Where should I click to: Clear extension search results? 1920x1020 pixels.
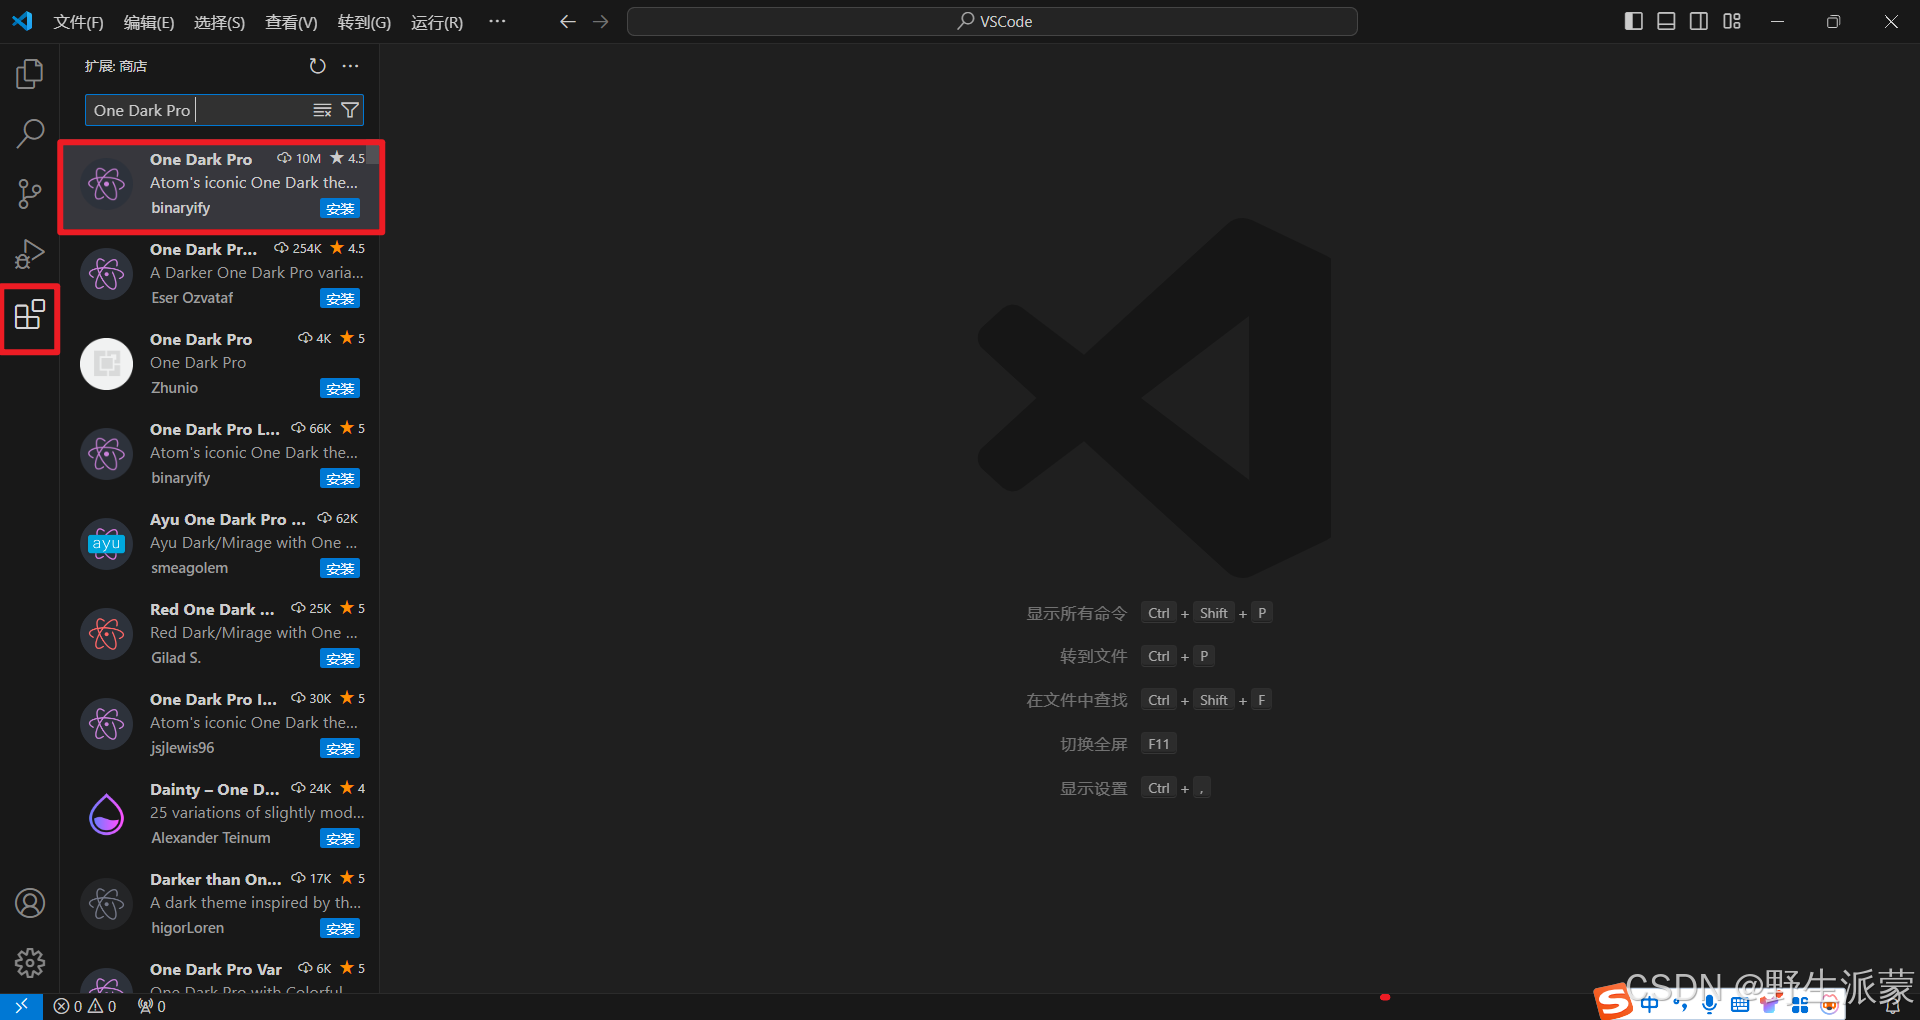[322, 110]
